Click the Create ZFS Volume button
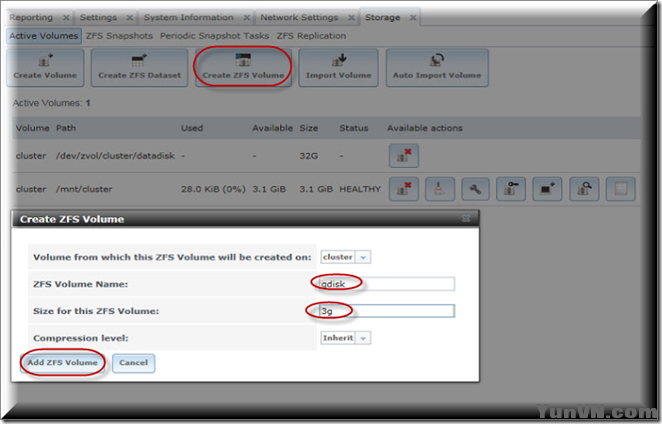Viewport: 662px width, 424px height. pyautogui.click(x=243, y=68)
